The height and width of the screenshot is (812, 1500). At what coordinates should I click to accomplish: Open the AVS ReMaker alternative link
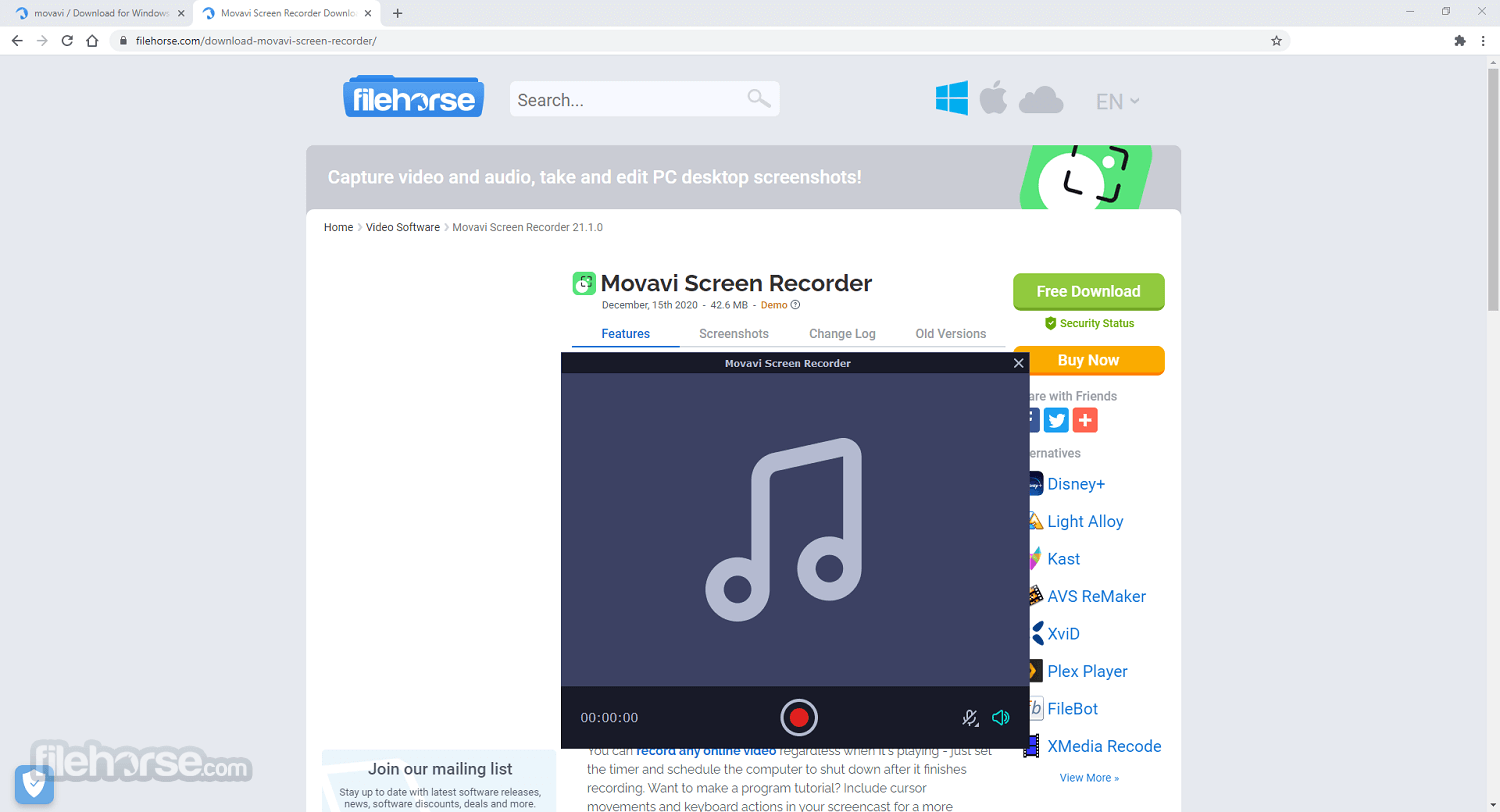pos(1097,596)
